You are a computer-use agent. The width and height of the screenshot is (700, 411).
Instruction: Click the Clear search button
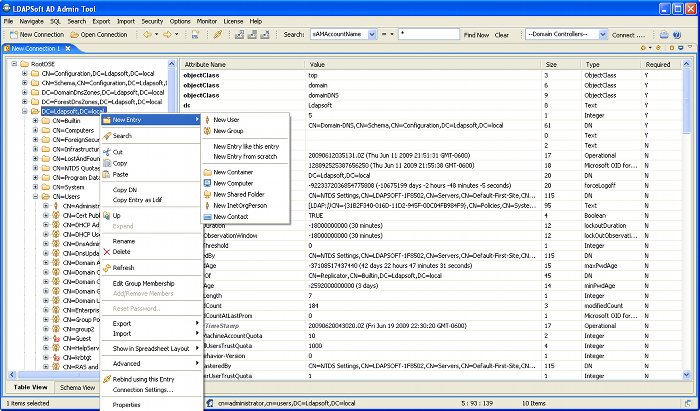coord(502,34)
